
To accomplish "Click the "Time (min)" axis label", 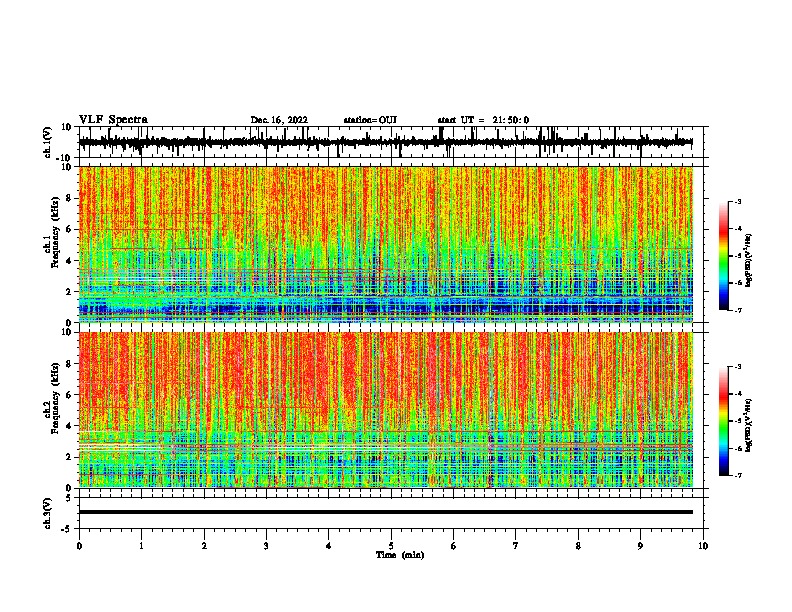I will click(x=400, y=555).
